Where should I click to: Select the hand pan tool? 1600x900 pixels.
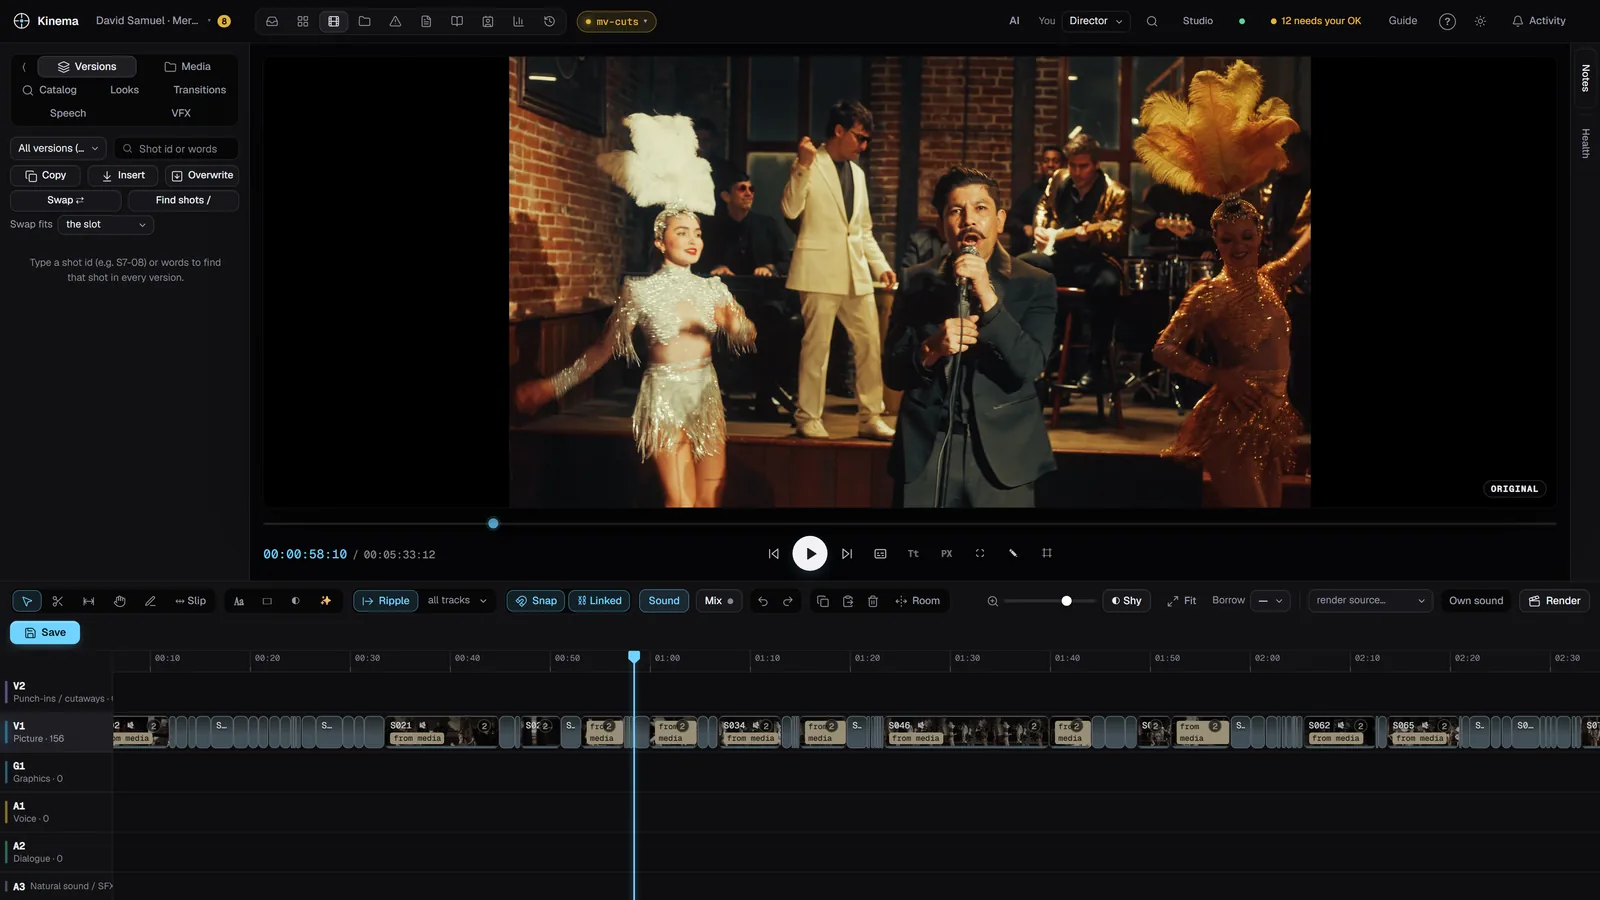[x=119, y=601]
